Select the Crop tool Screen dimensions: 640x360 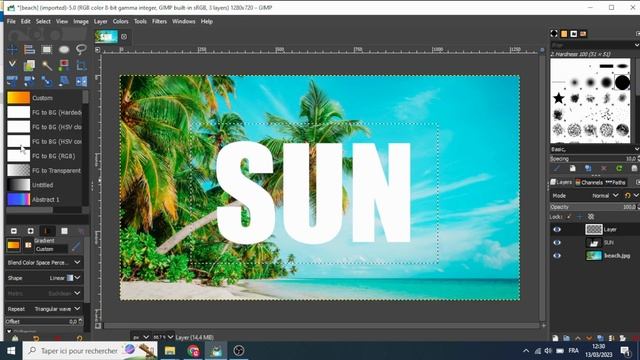pos(81,65)
